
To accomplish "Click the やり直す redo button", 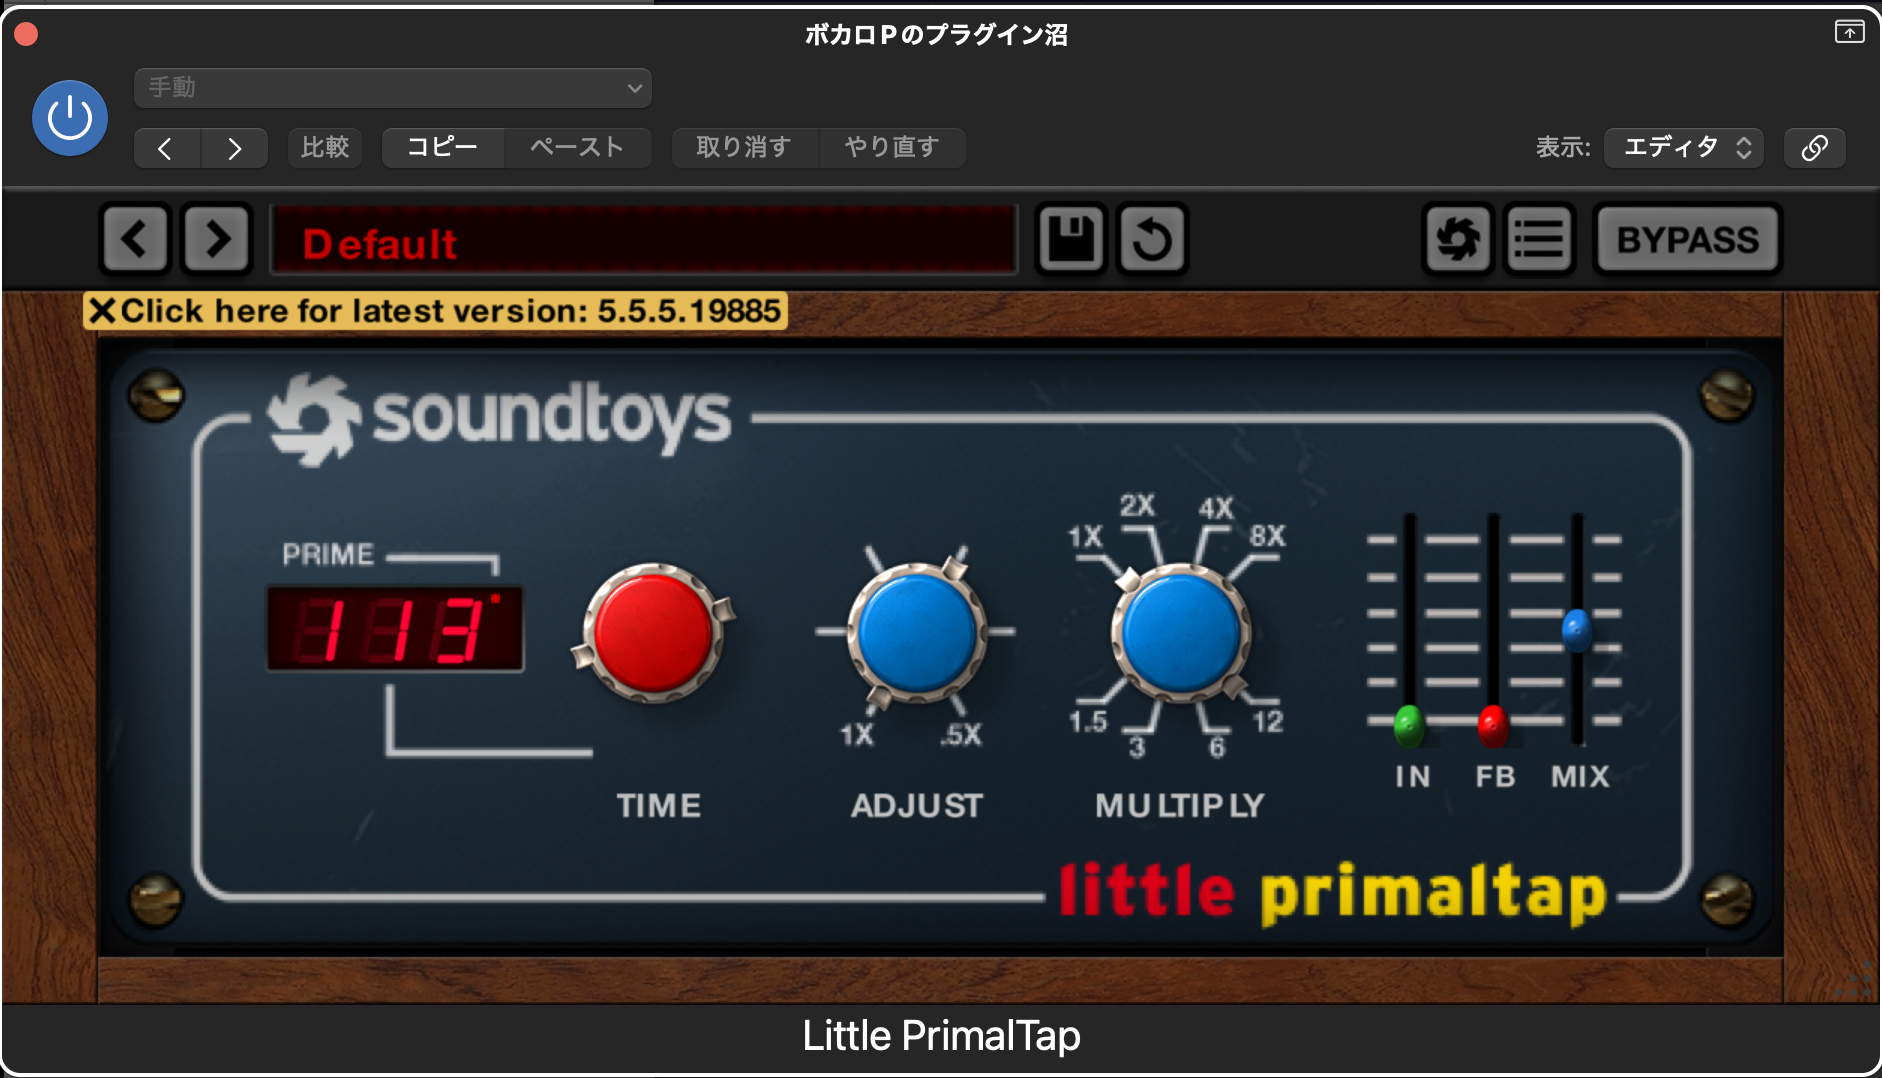I will coord(892,148).
